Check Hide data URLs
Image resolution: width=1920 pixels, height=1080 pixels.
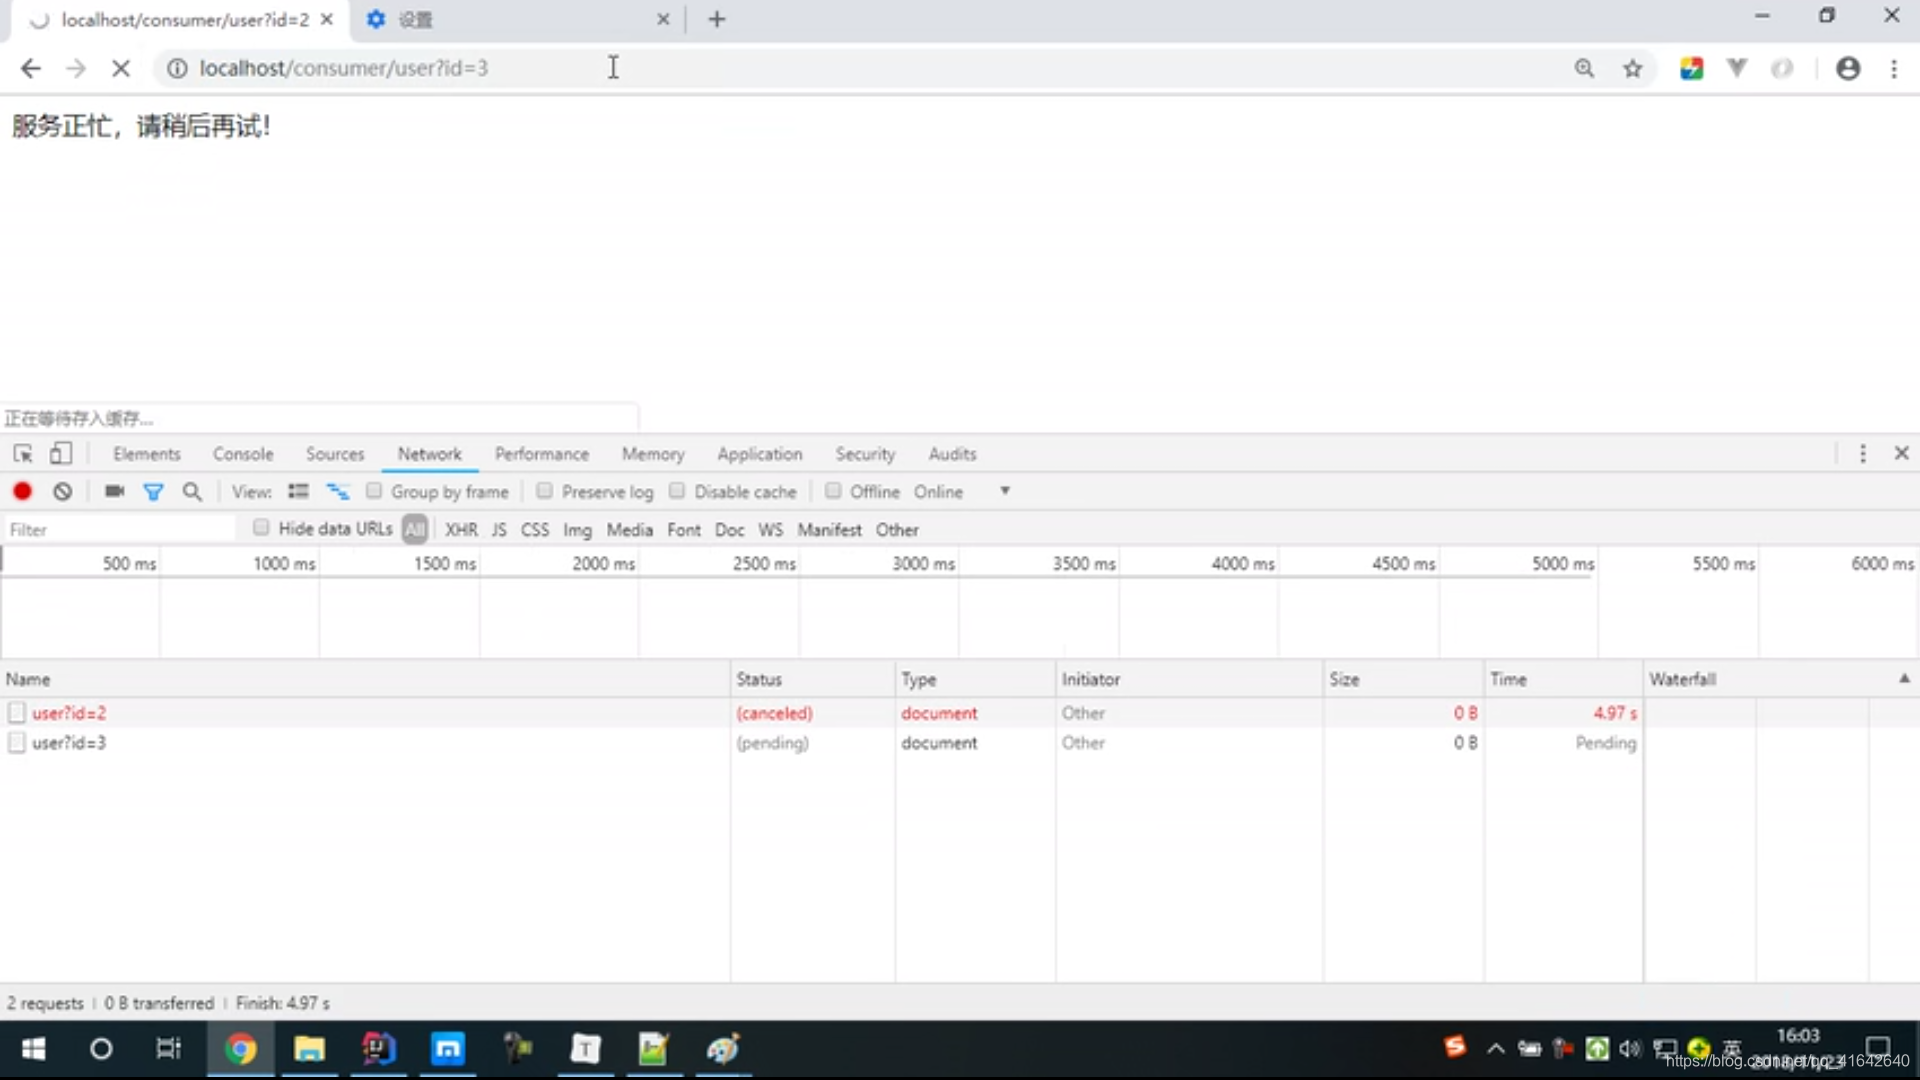261,527
